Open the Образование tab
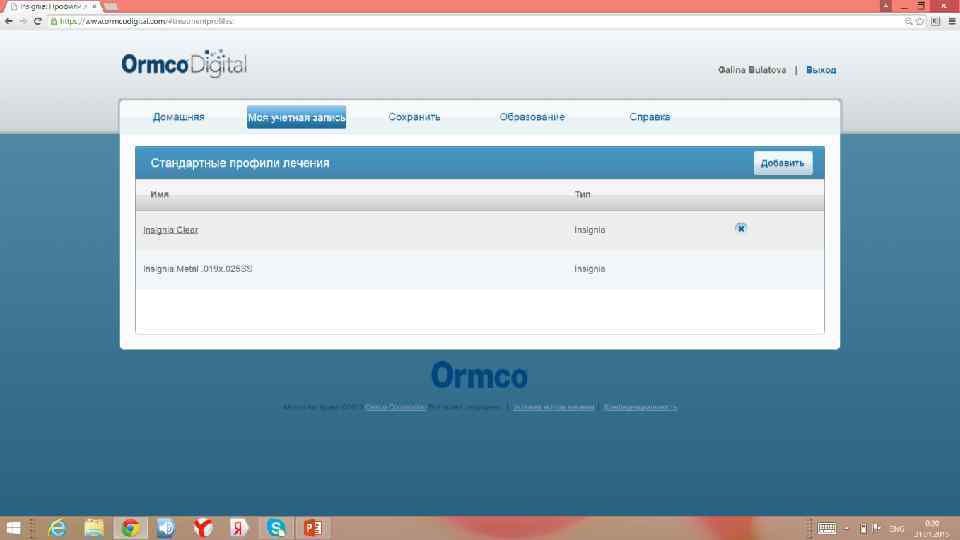This screenshot has height=540, width=960. [532, 117]
